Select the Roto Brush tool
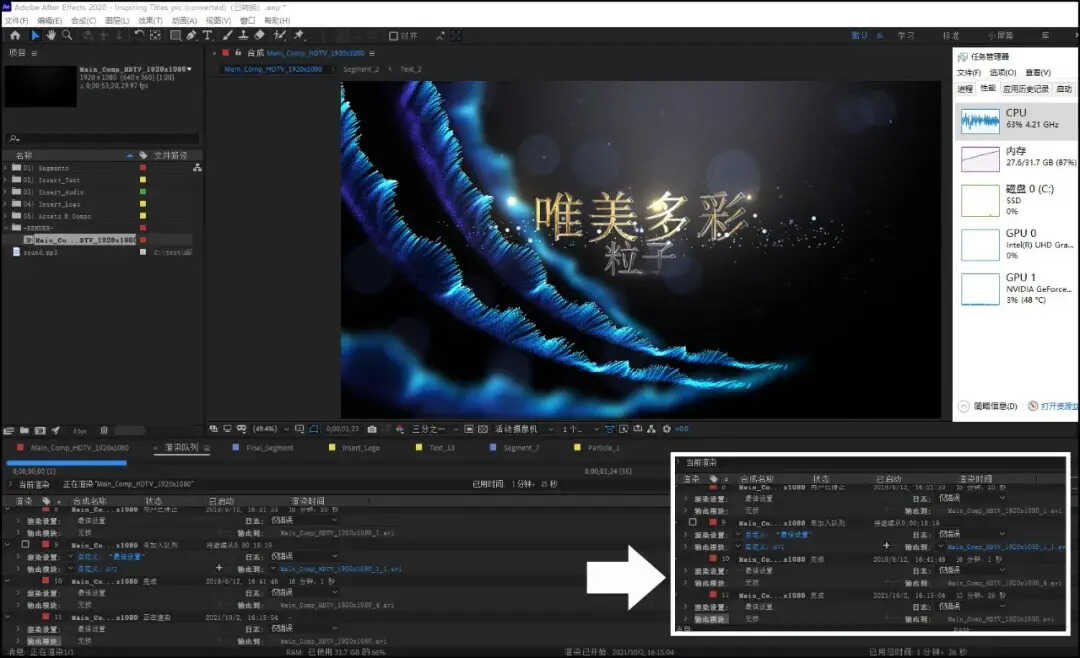 coord(280,35)
